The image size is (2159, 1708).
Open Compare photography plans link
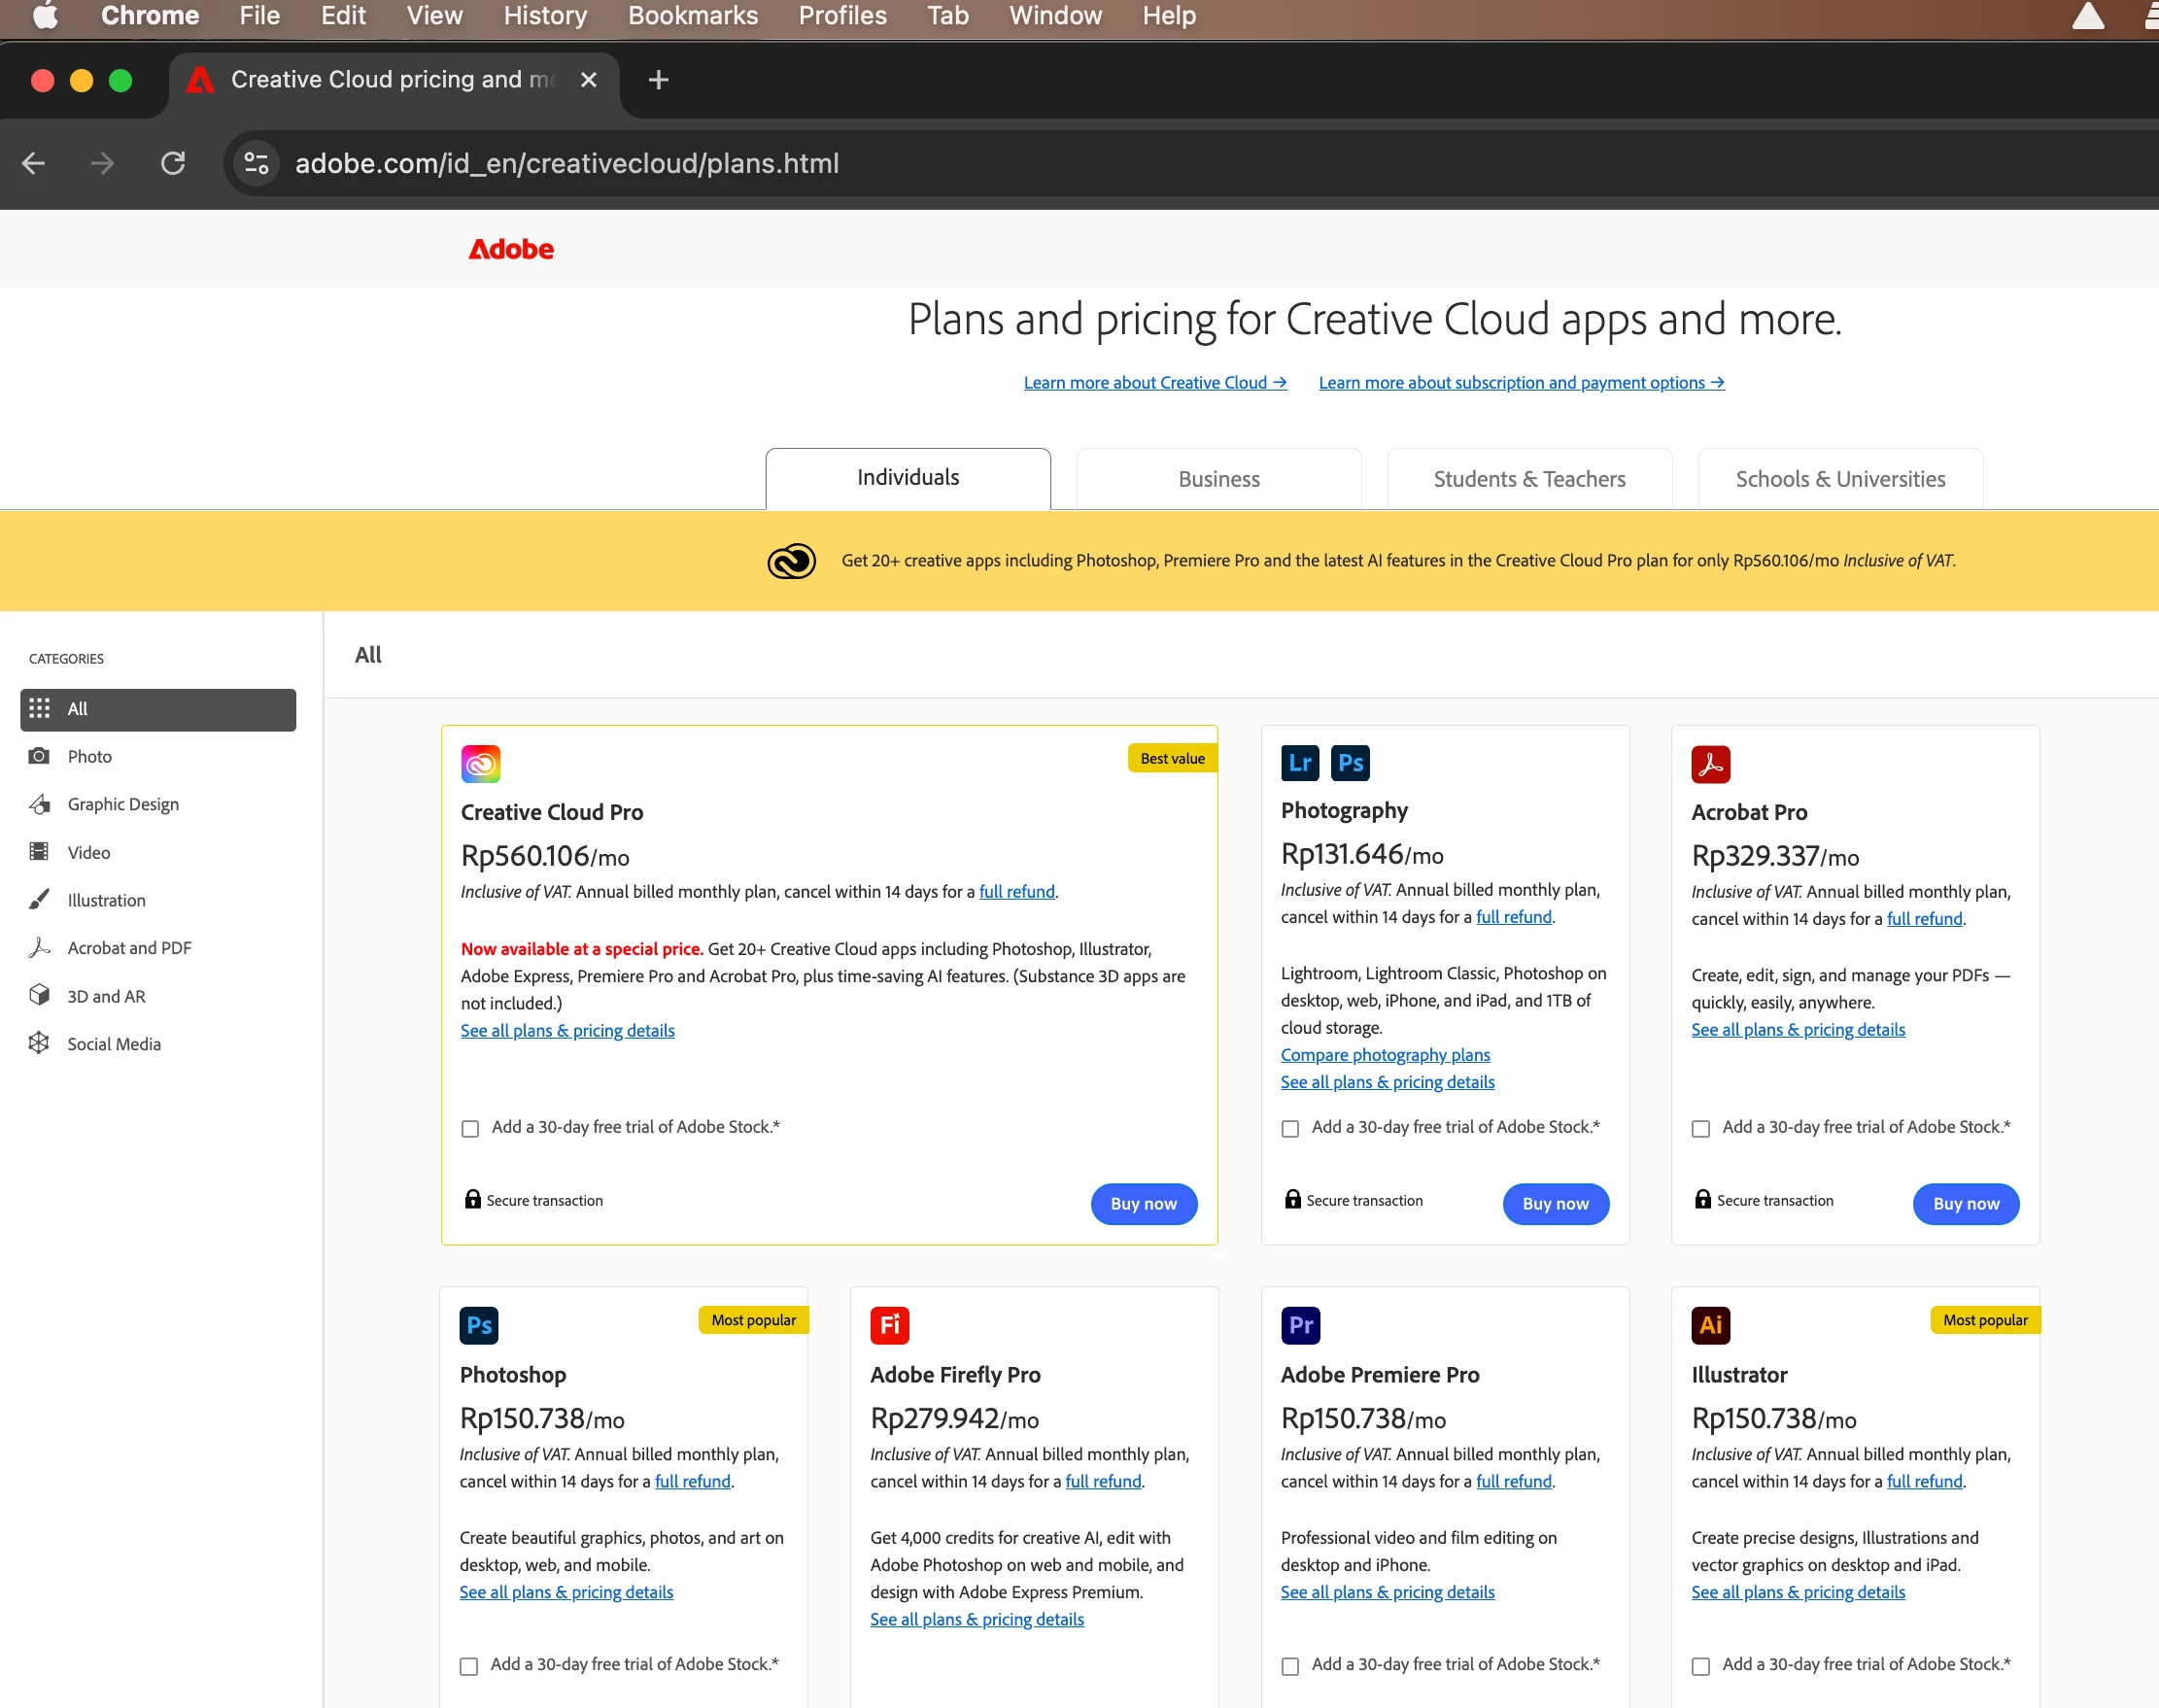coord(1385,1055)
